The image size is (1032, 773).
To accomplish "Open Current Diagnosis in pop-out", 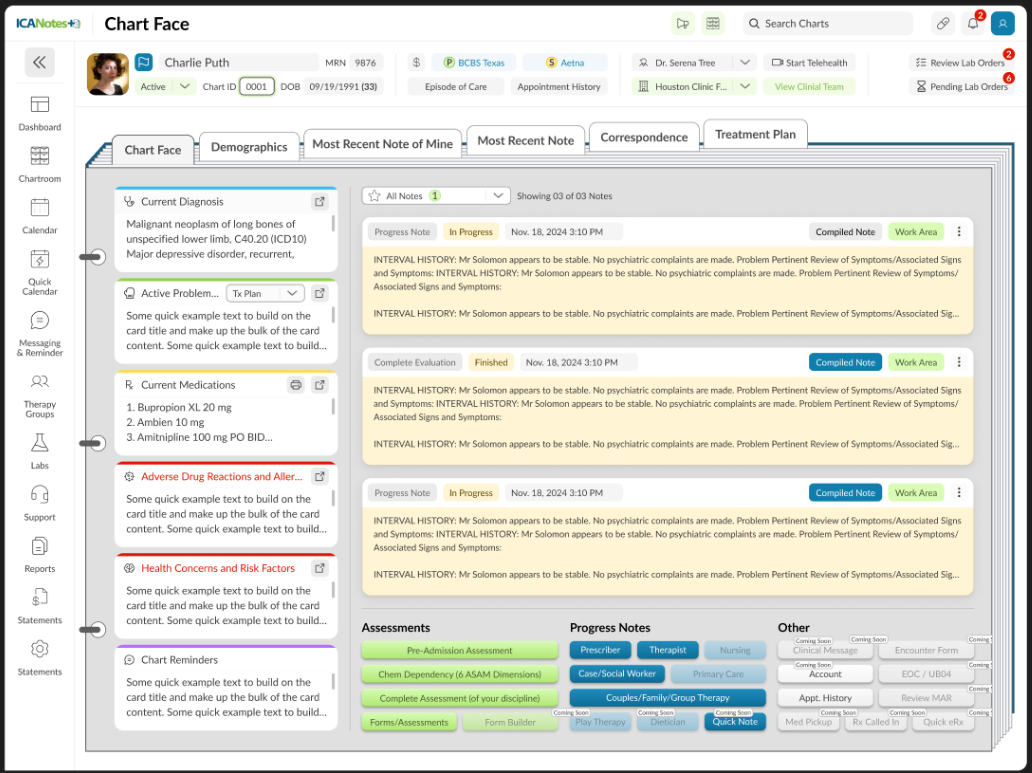I will (320, 201).
